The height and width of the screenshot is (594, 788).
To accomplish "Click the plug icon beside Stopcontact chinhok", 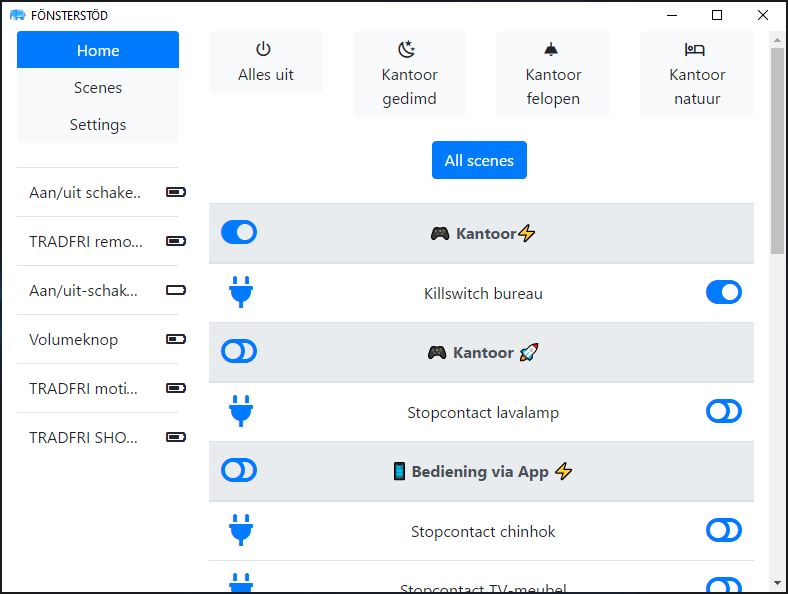I will [x=240, y=530].
